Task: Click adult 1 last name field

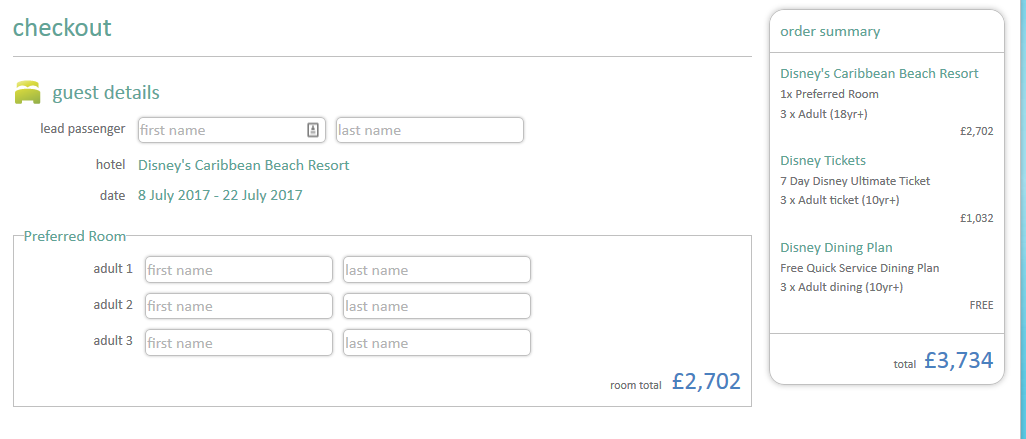Action: coord(436,270)
